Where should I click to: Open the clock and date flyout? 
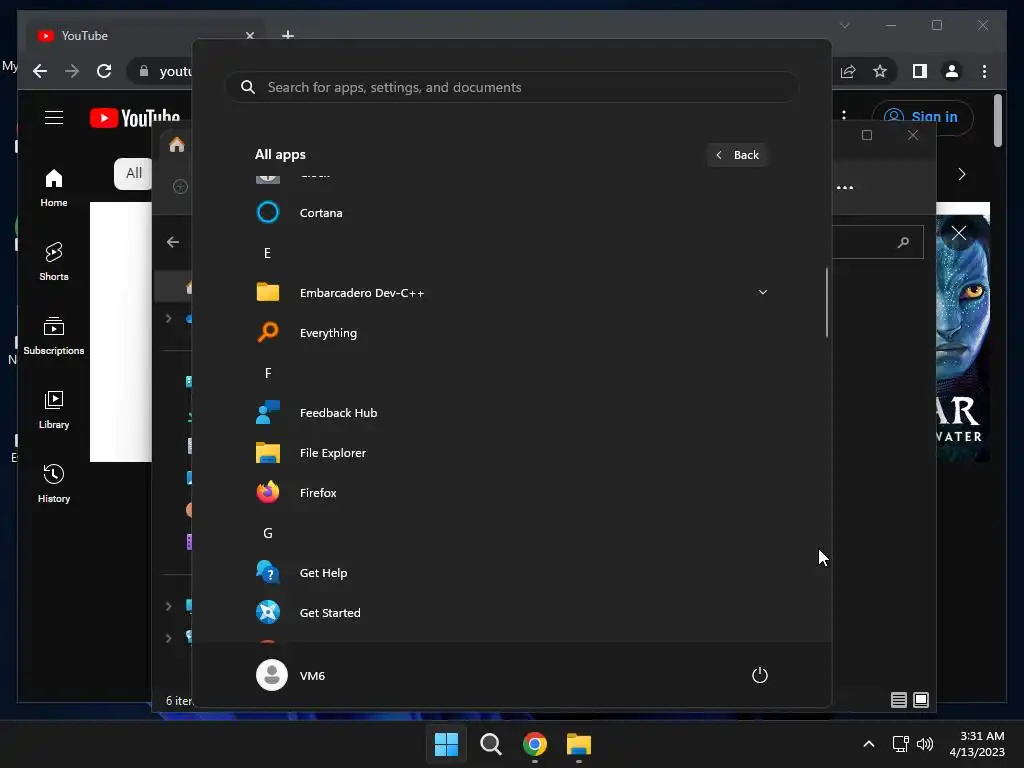click(x=977, y=744)
